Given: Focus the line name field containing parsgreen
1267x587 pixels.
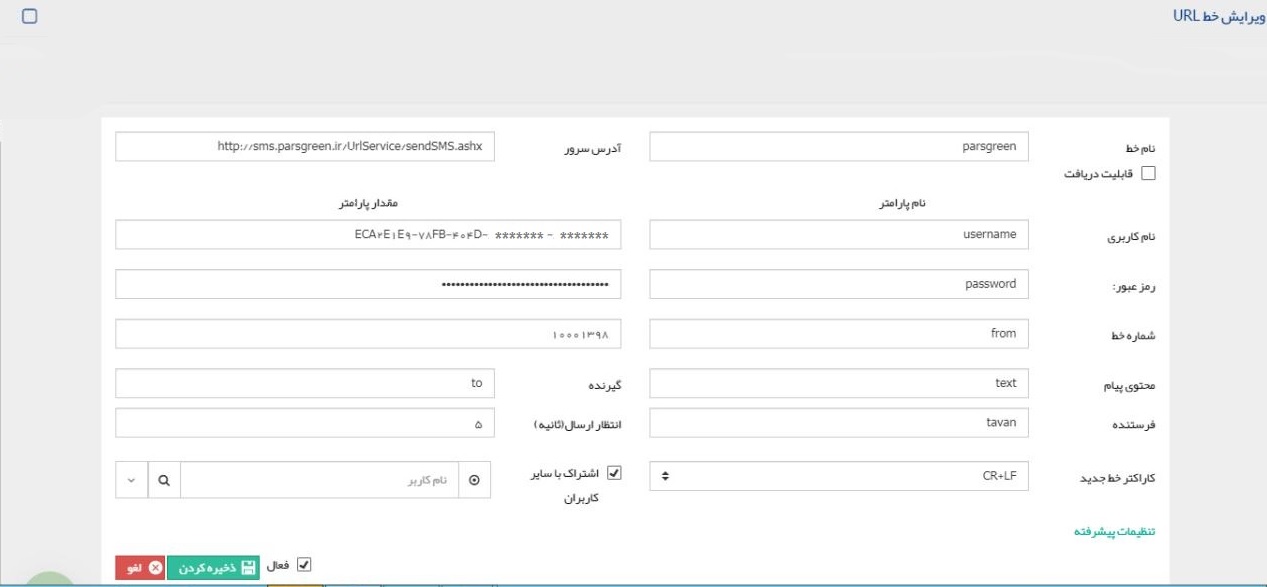Looking at the screenshot, I should click(838, 146).
